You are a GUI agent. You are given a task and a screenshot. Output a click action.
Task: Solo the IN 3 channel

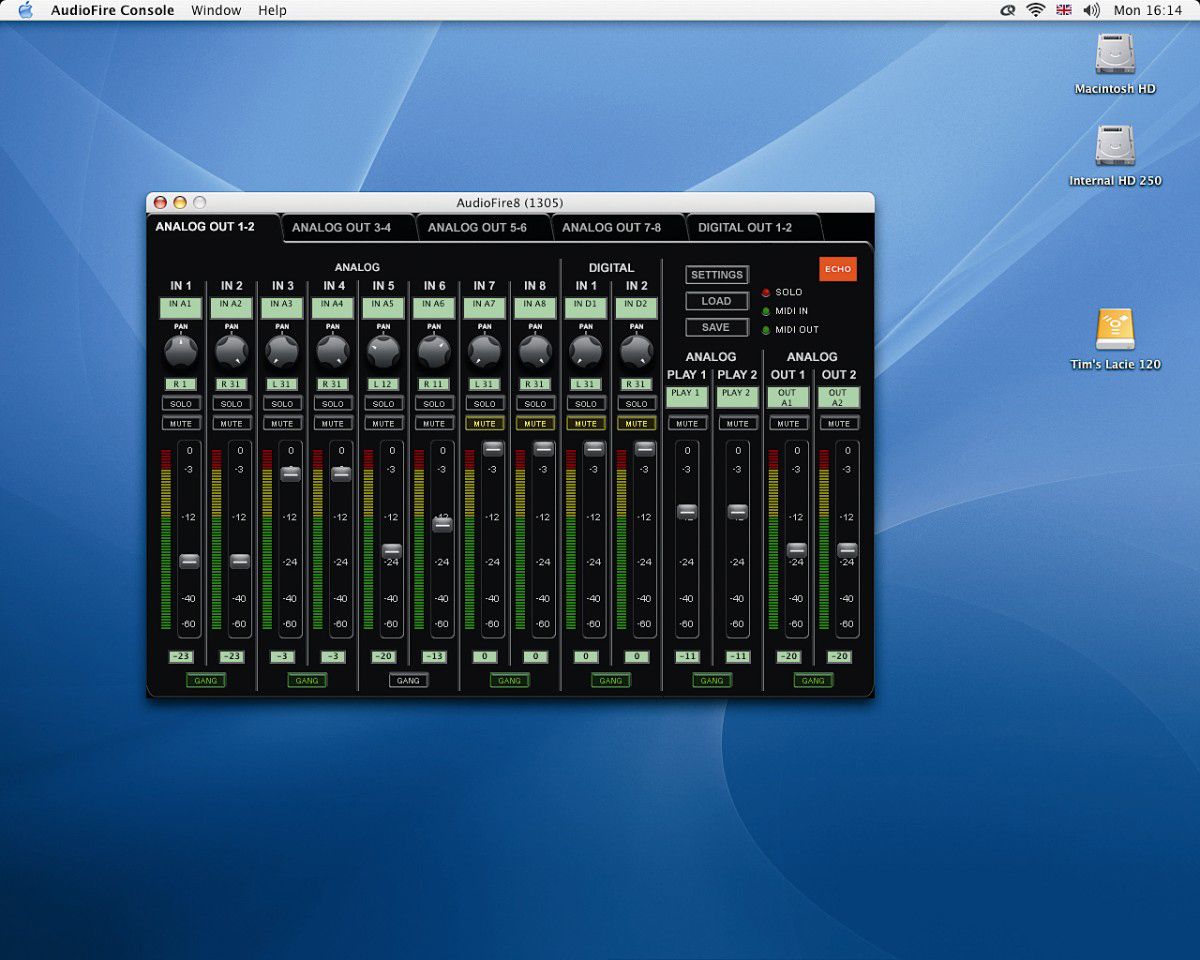coord(282,404)
